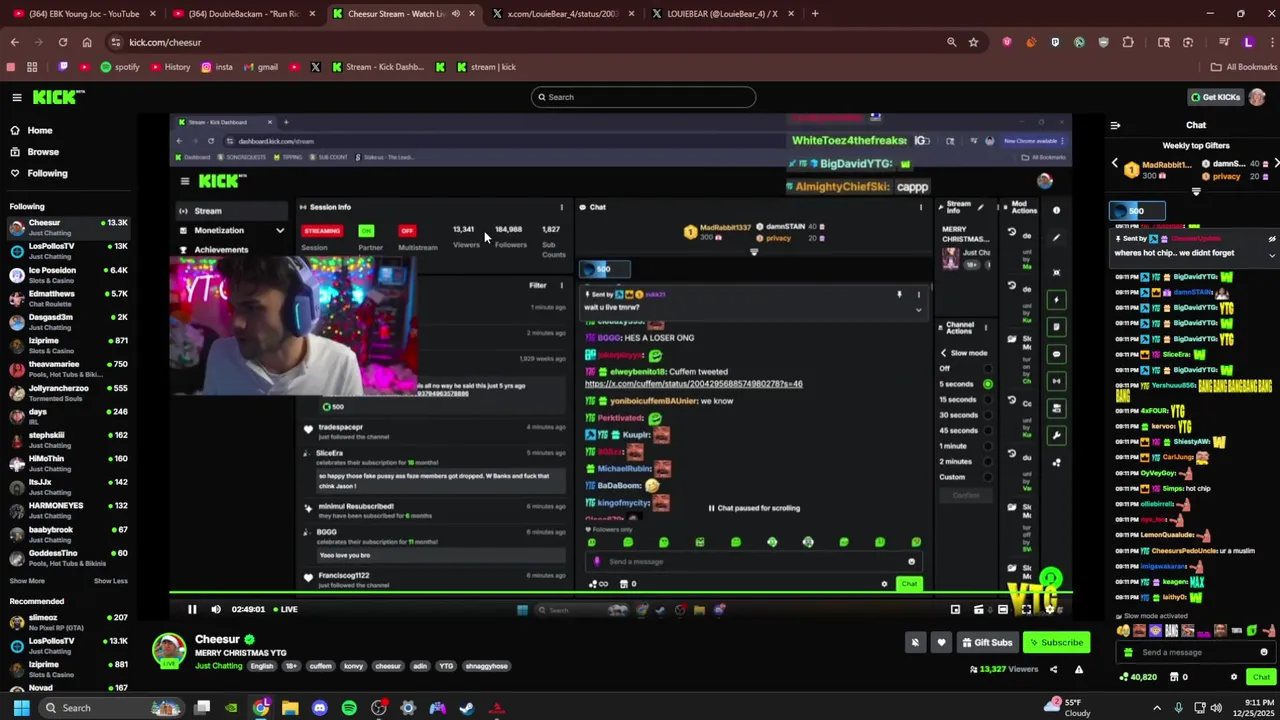Viewport: 1280px width, 720px height.
Task: Open Spotify from the taskbar
Action: (349, 708)
